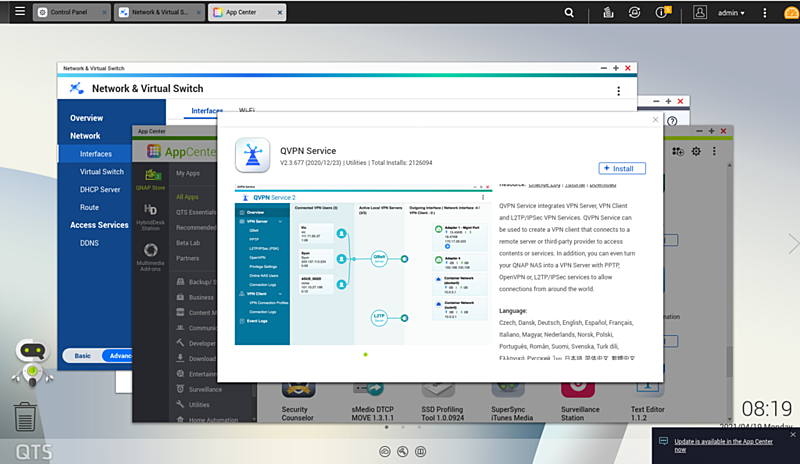800x464 pixels.
Task: Open My Apps in App Center
Action: pos(188,173)
